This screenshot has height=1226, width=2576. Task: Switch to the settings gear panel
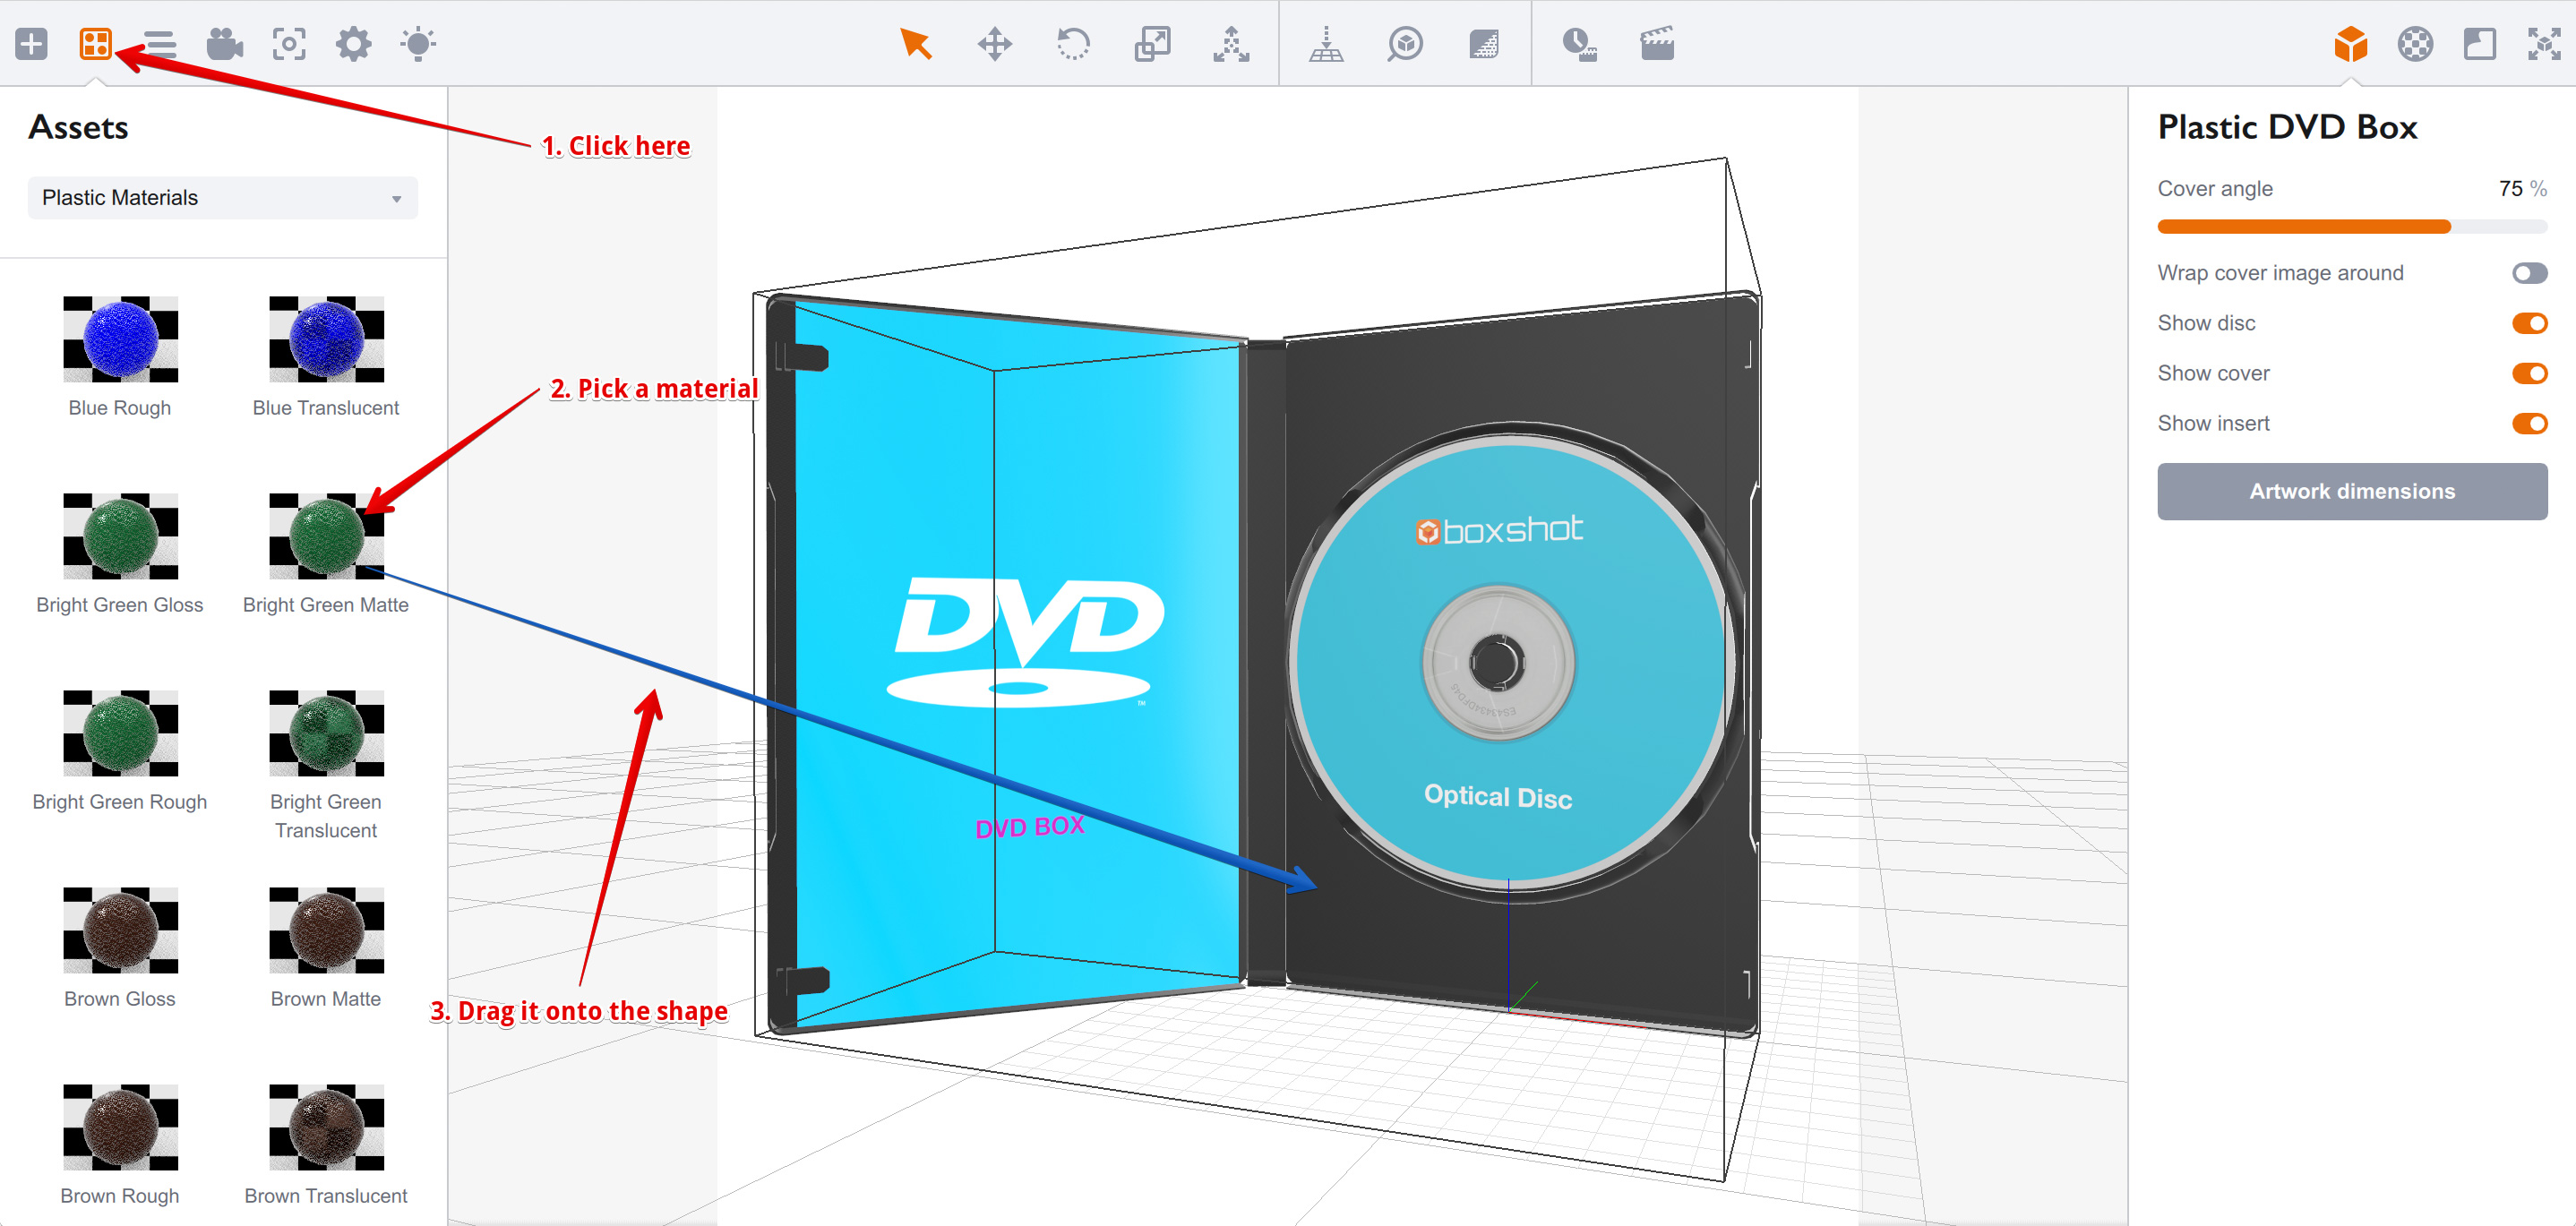point(352,44)
